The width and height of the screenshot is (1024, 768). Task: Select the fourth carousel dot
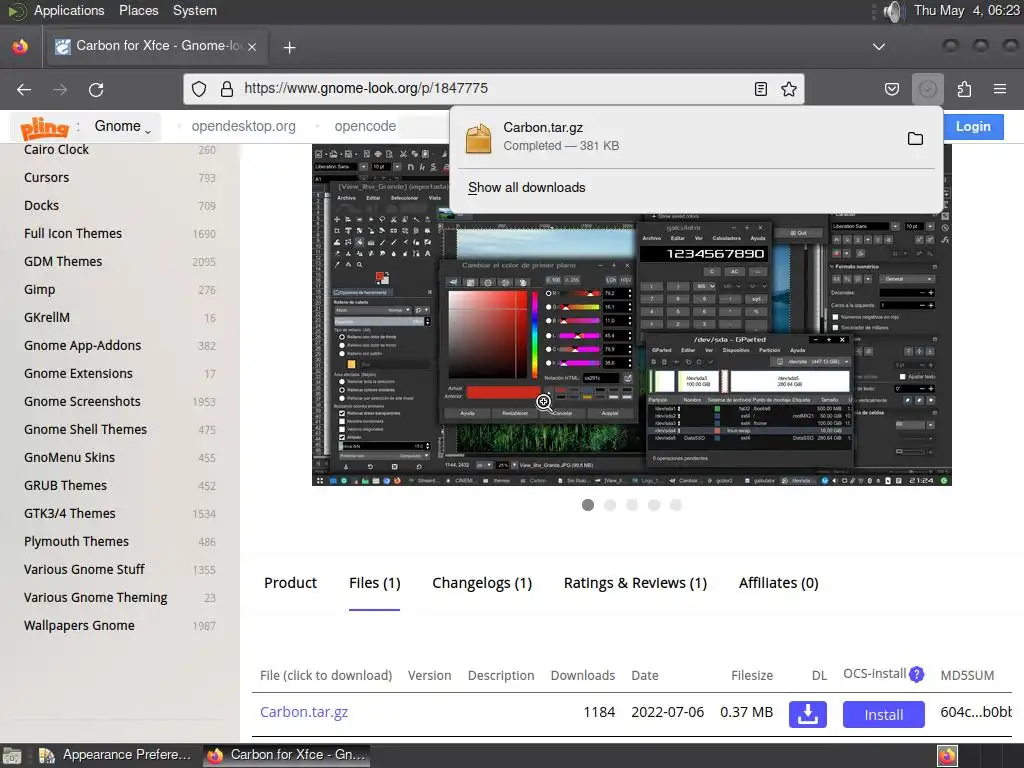pos(654,505)
